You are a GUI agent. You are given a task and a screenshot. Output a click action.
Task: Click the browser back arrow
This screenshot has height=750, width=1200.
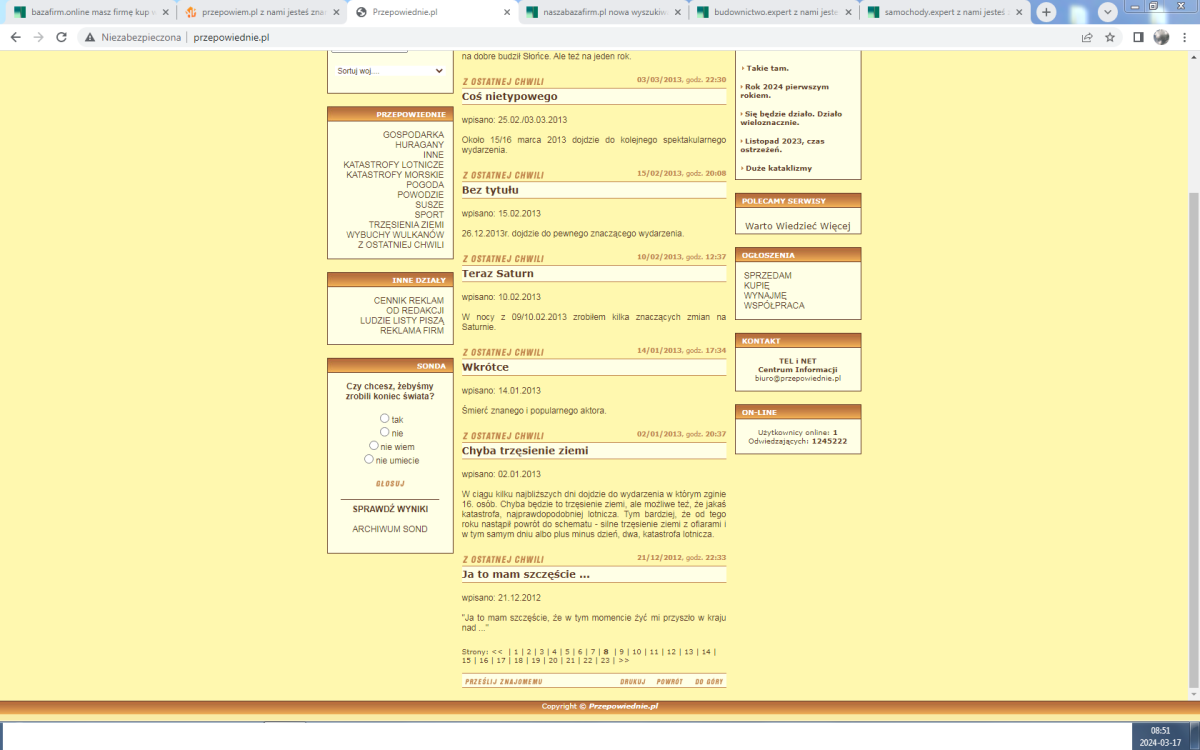[x=15, y=37]
